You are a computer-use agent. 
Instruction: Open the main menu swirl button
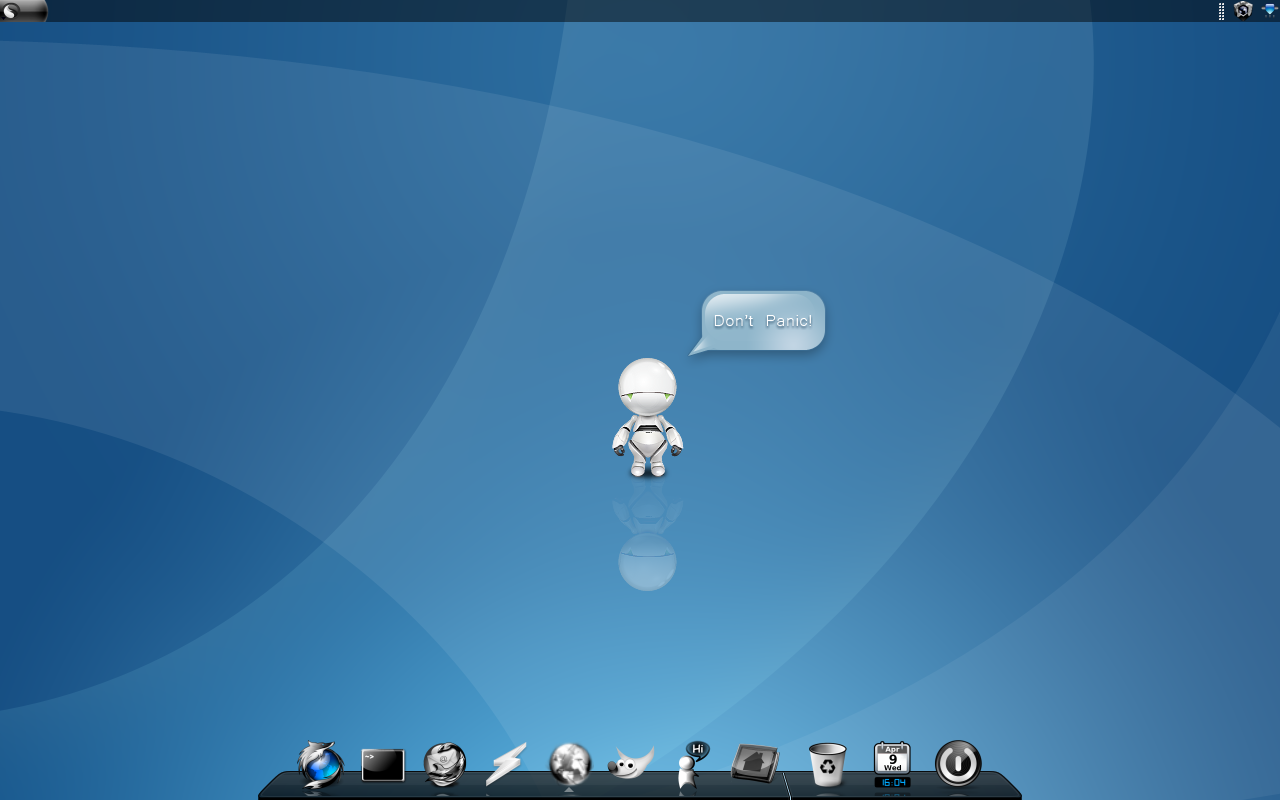[x=23, y=11]
